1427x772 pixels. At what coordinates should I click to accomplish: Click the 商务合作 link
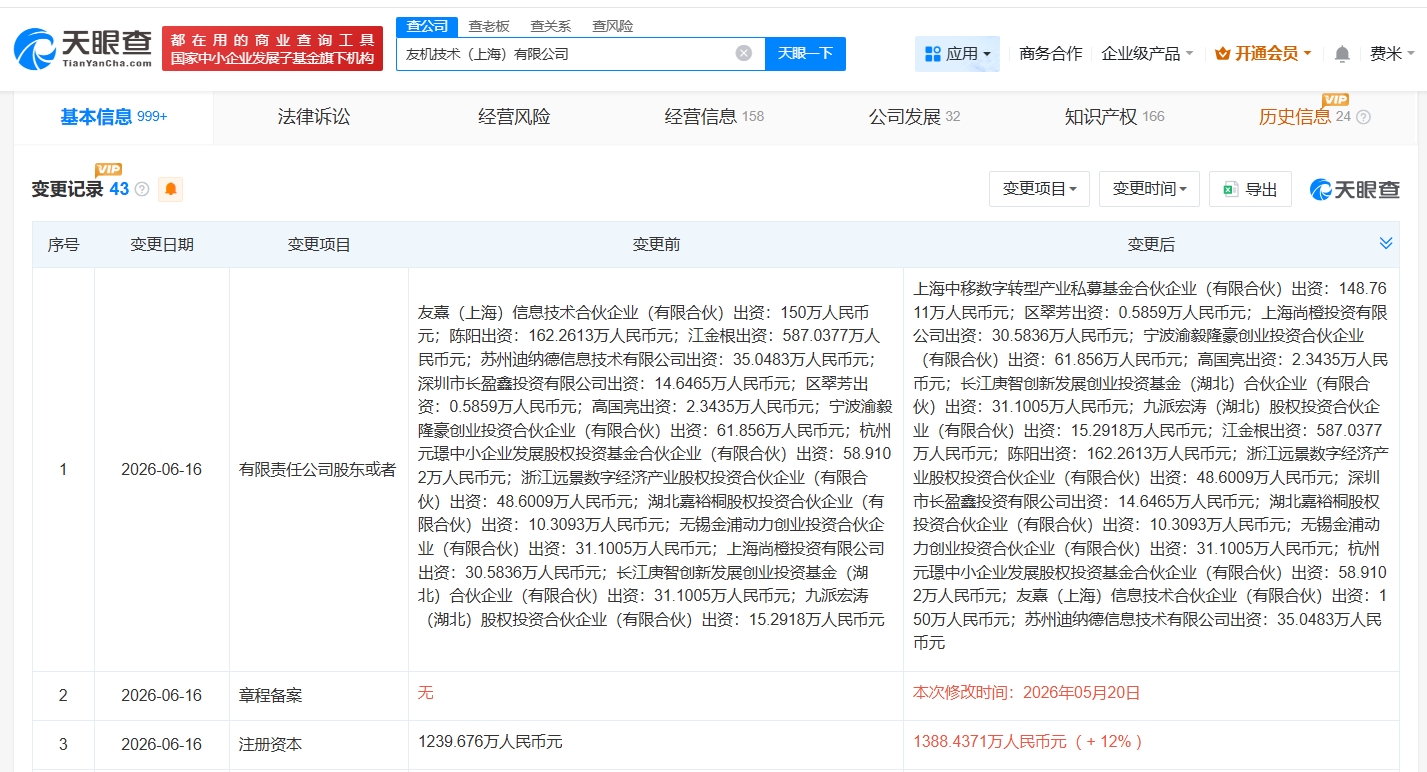point(1050,54)
